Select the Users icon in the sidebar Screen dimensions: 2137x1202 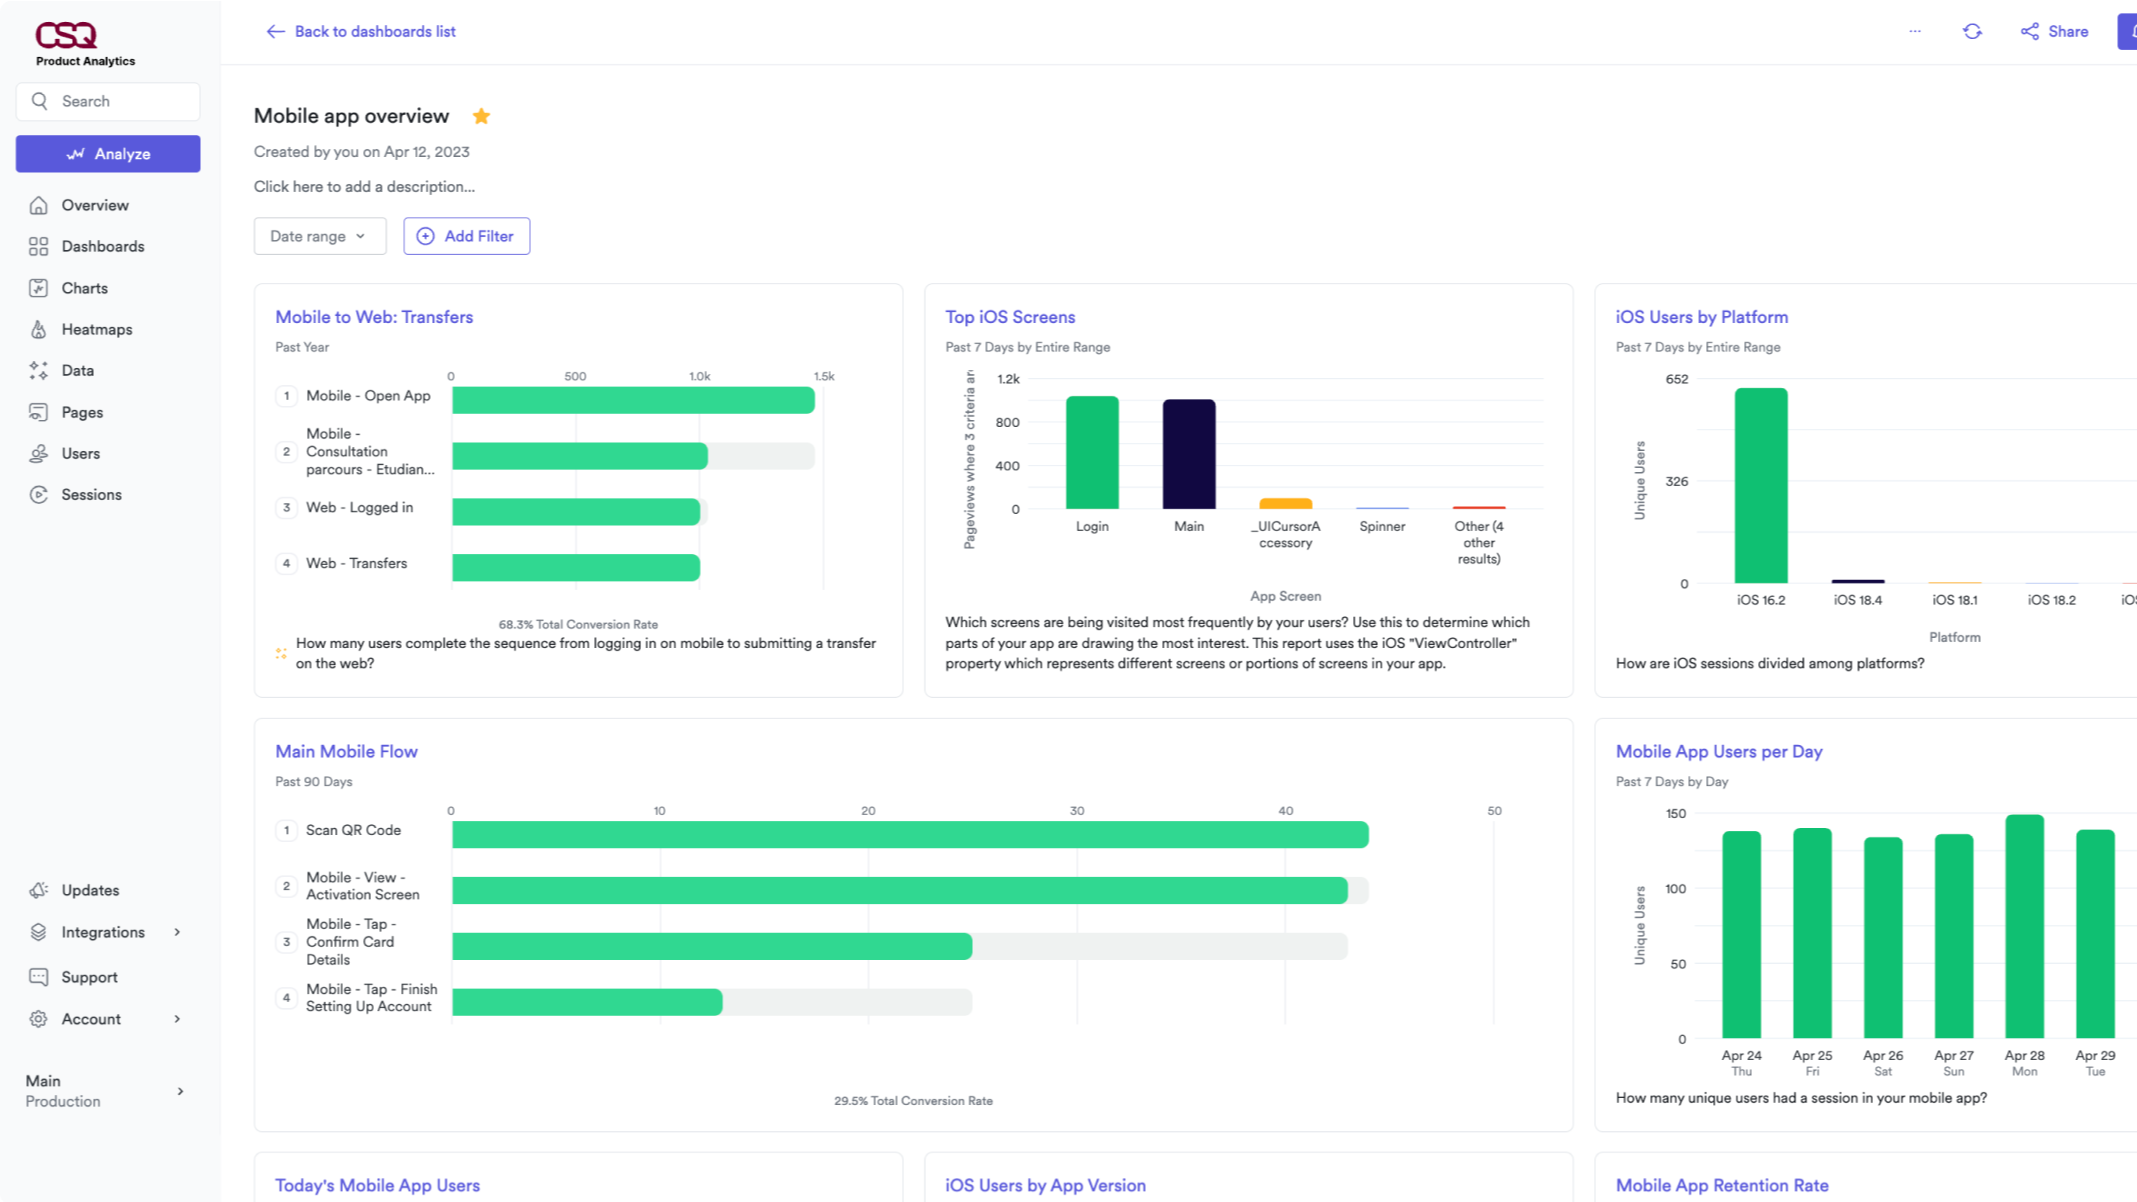[x=38, y=453]
